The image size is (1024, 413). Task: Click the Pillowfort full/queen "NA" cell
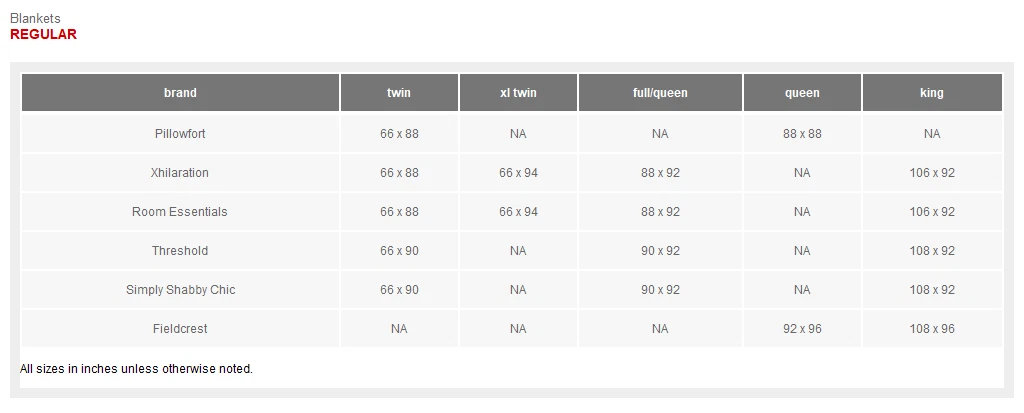click(x=660, y=134)
